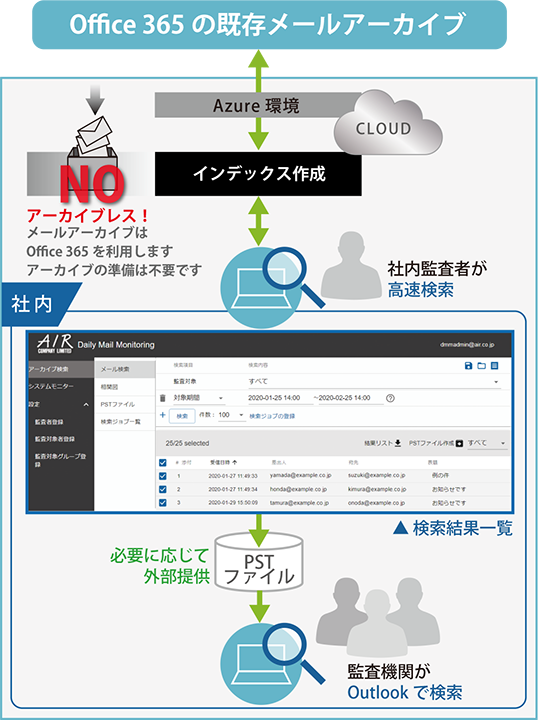Click the list icon right of folder
Screen dimensions: 538x720
coord(494,366)
